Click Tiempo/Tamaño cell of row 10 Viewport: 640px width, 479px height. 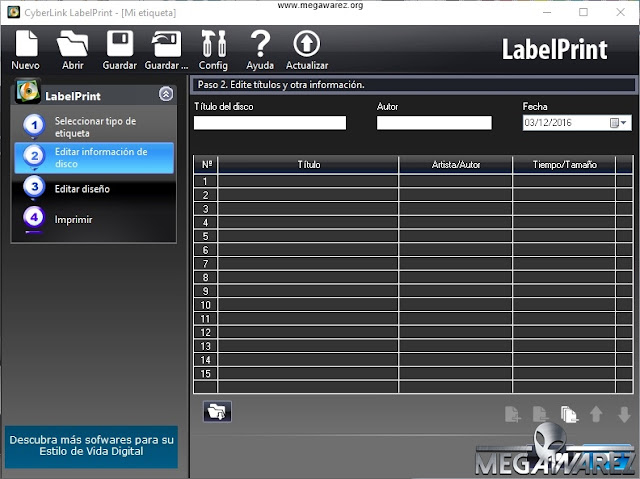point(564,305)
